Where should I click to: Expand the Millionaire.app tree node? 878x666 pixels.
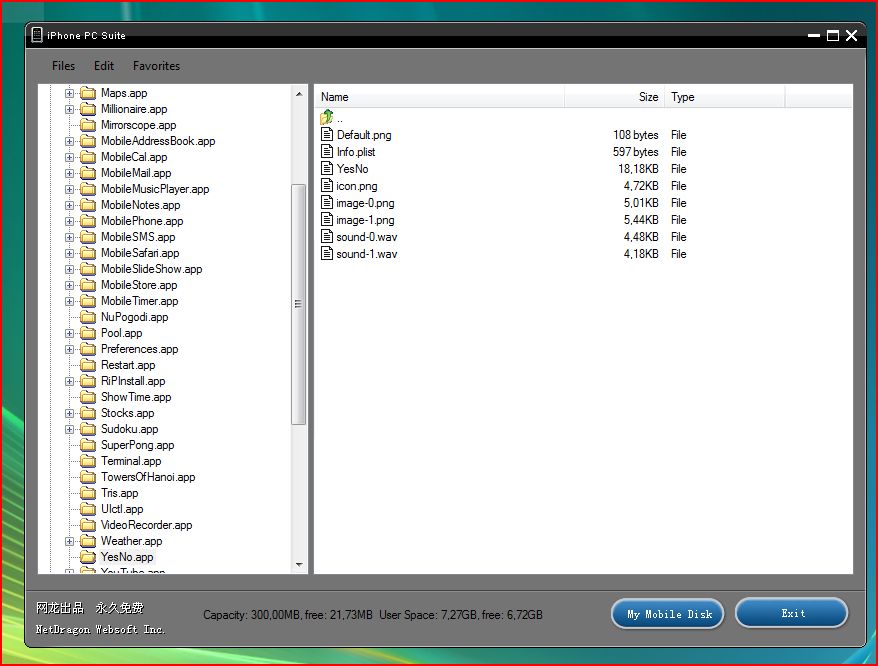tap(69, 109)
